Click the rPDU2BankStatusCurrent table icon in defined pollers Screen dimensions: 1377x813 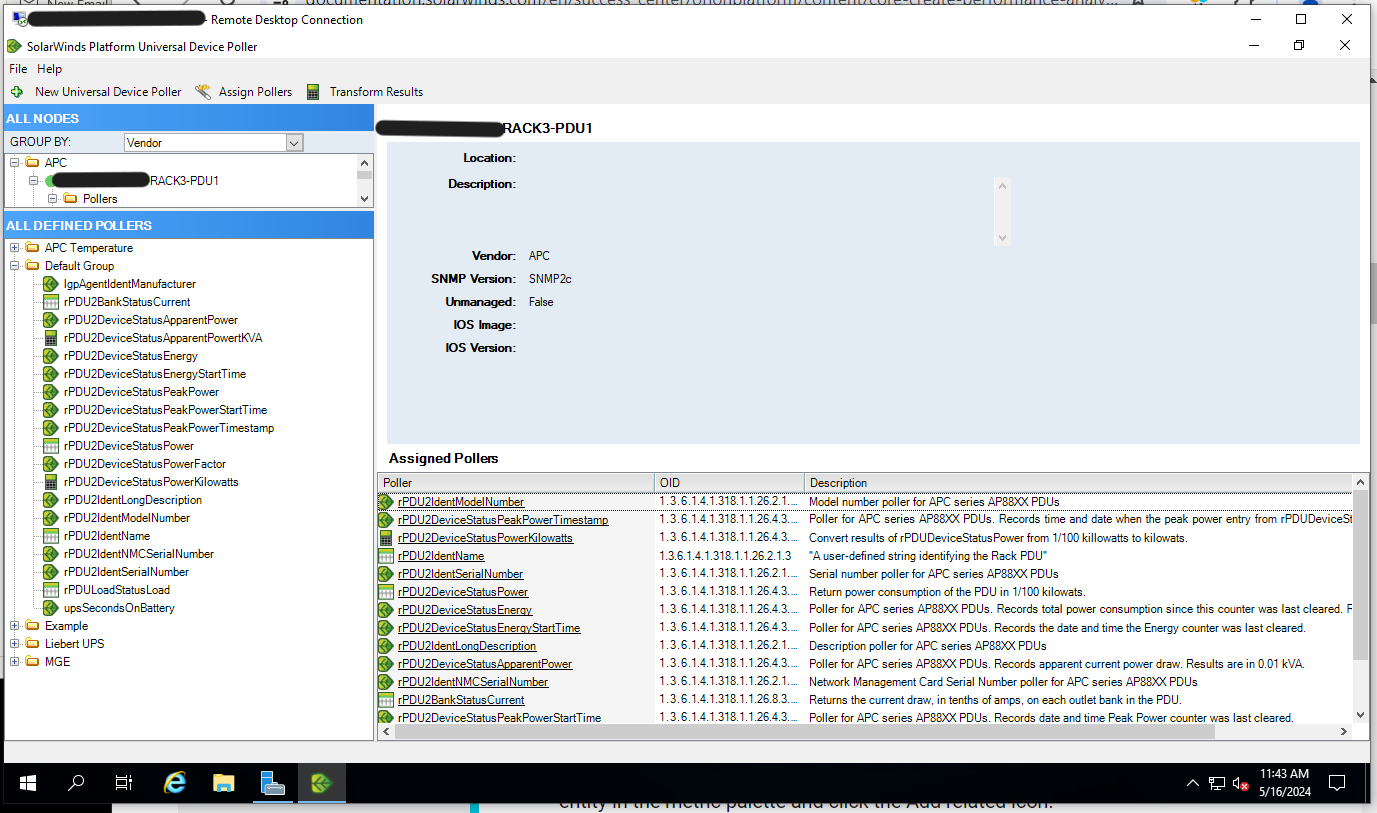pyautogui.click(x=51, y=302)
